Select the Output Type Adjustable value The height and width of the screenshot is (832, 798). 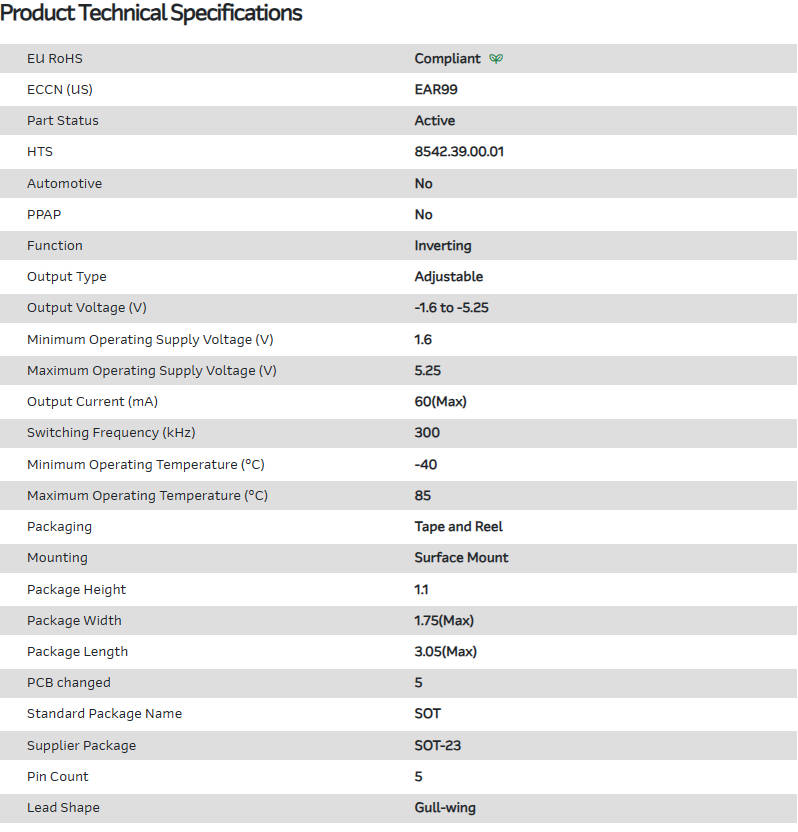pos(448,277)
